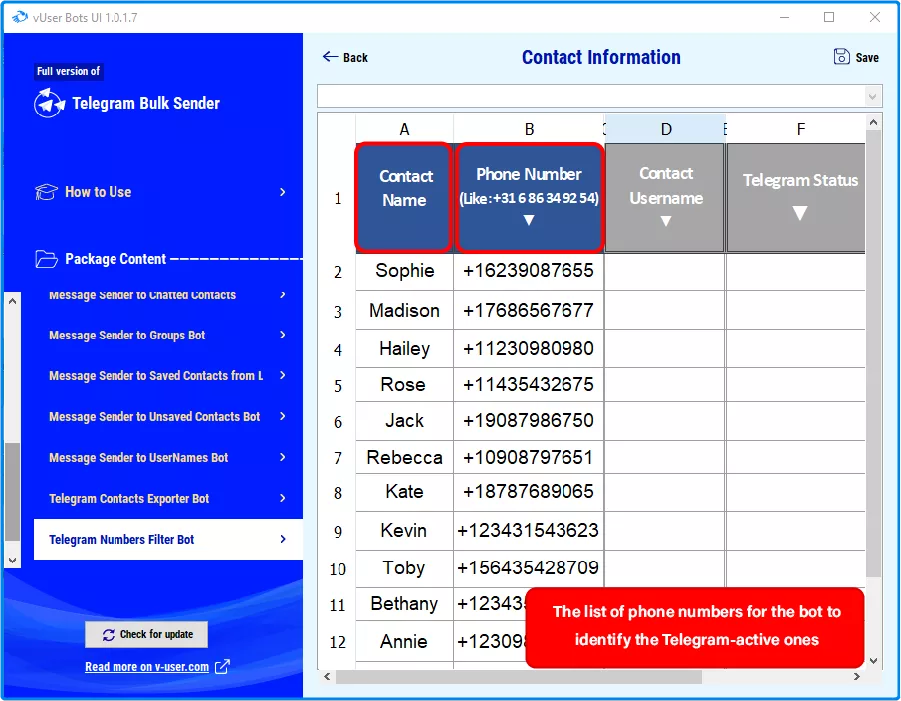Expand Message Sender to UserNames Bot chevron
Image resolution: width=901 pixels, height=701 pixels.
point(282,457)
